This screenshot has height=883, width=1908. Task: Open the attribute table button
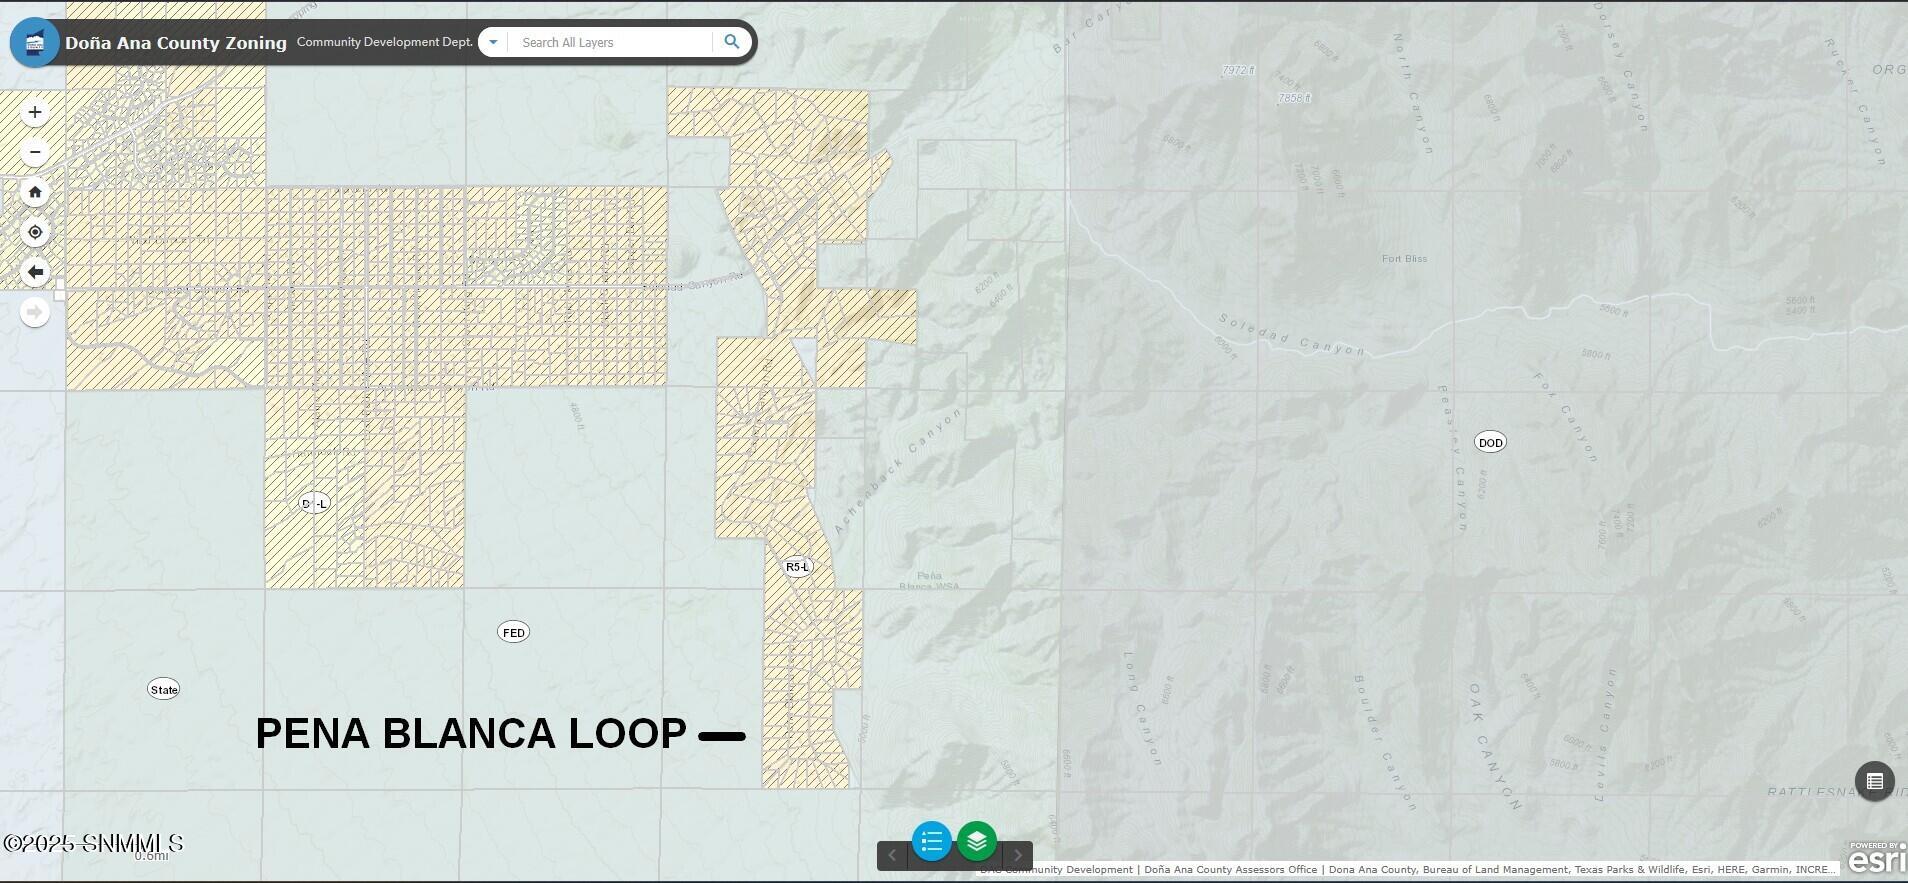click(1874, 781)
